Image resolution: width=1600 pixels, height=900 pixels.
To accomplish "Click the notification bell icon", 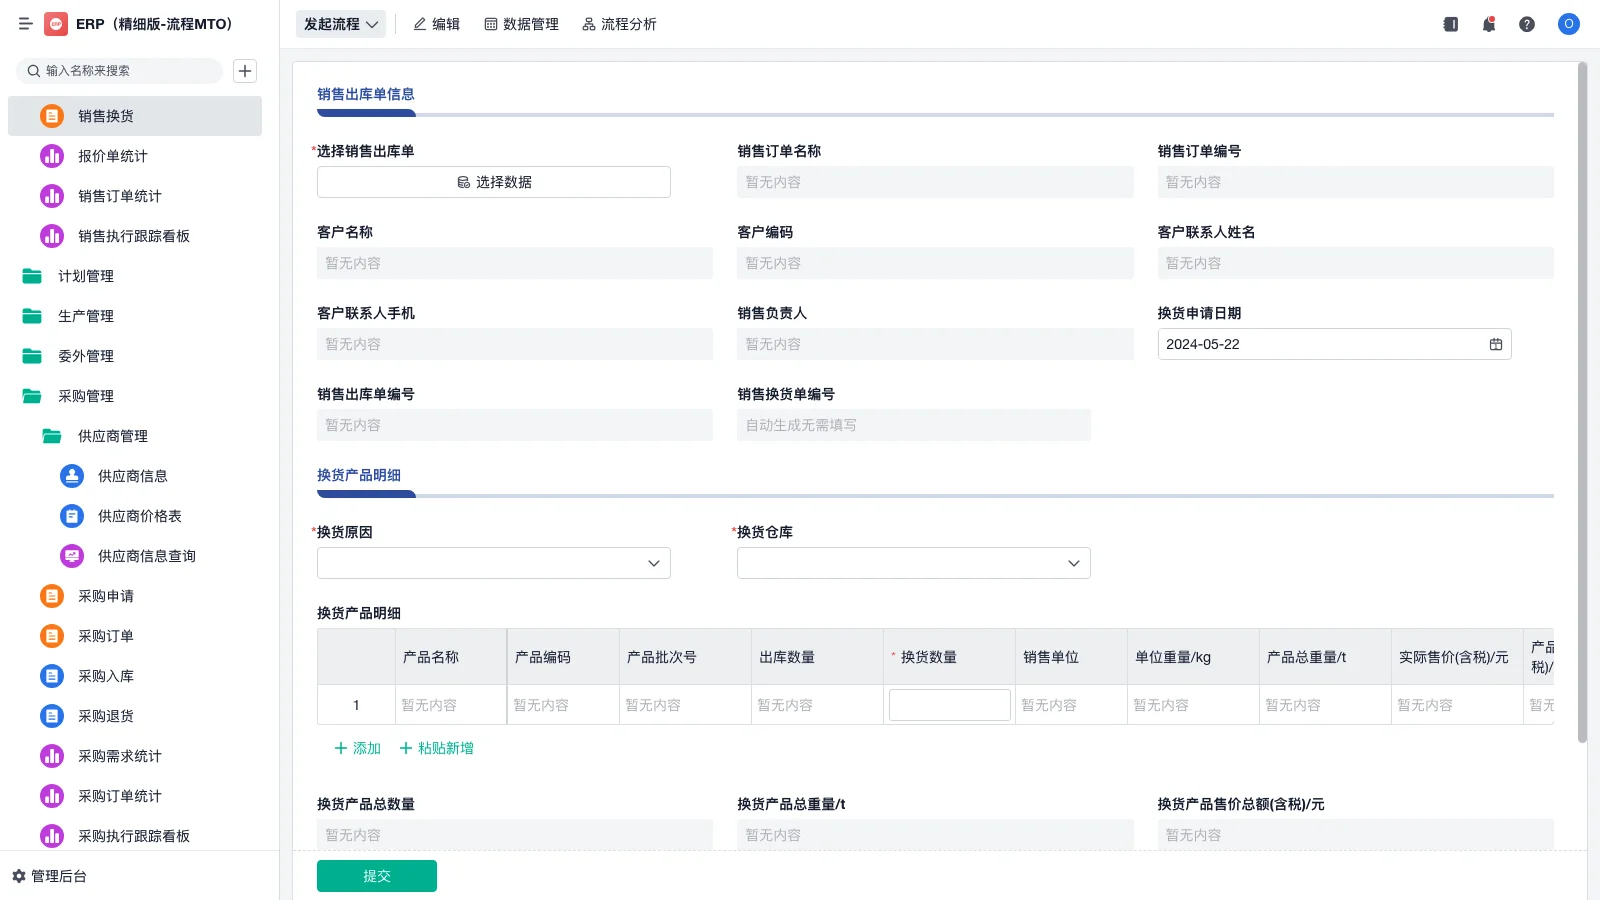I will click(1488, 24).
